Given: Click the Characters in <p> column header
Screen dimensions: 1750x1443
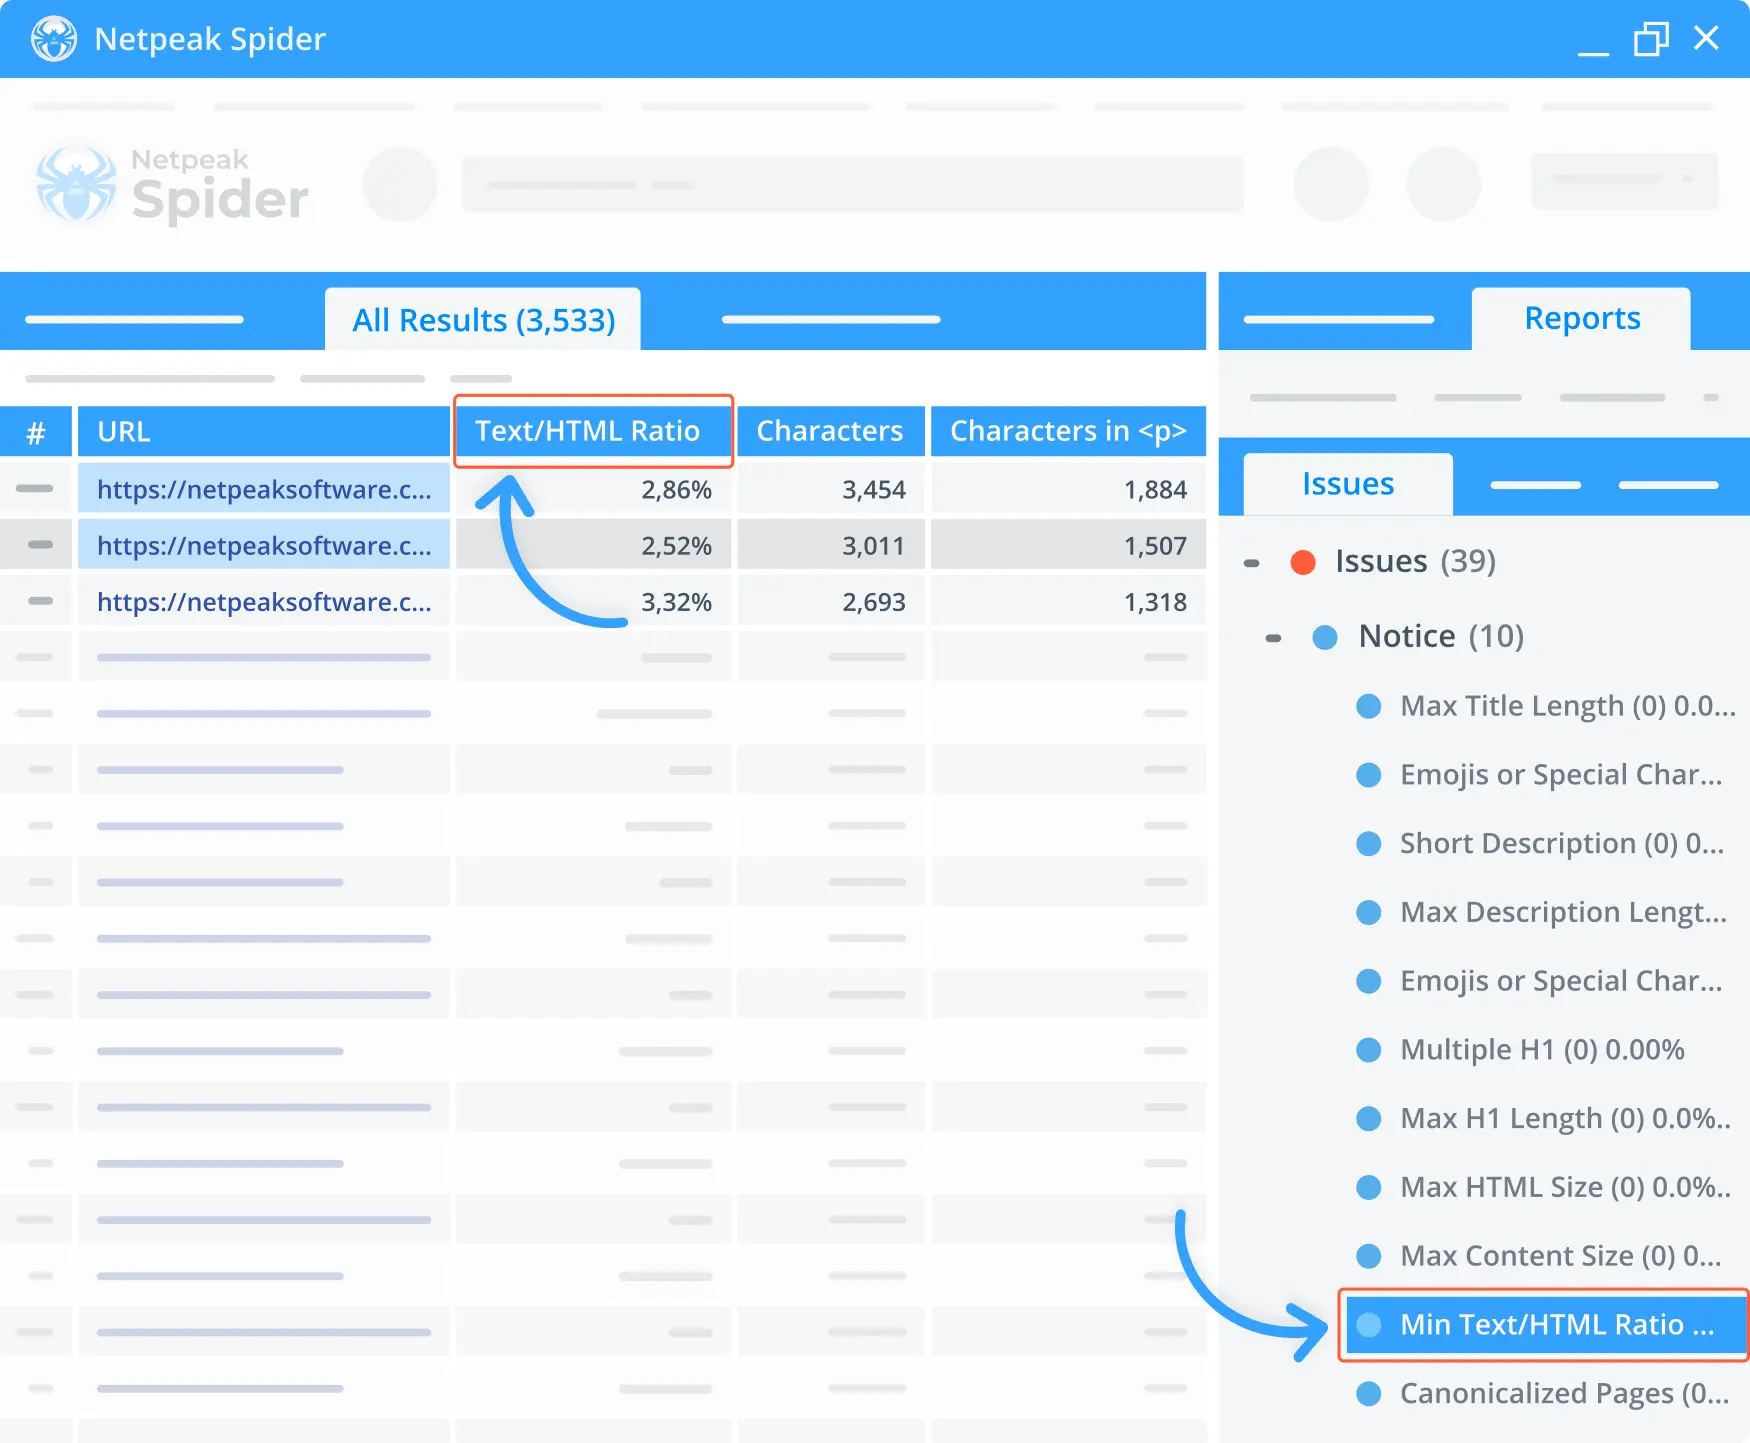Looking at the screenshot, I should point(1068,431).
